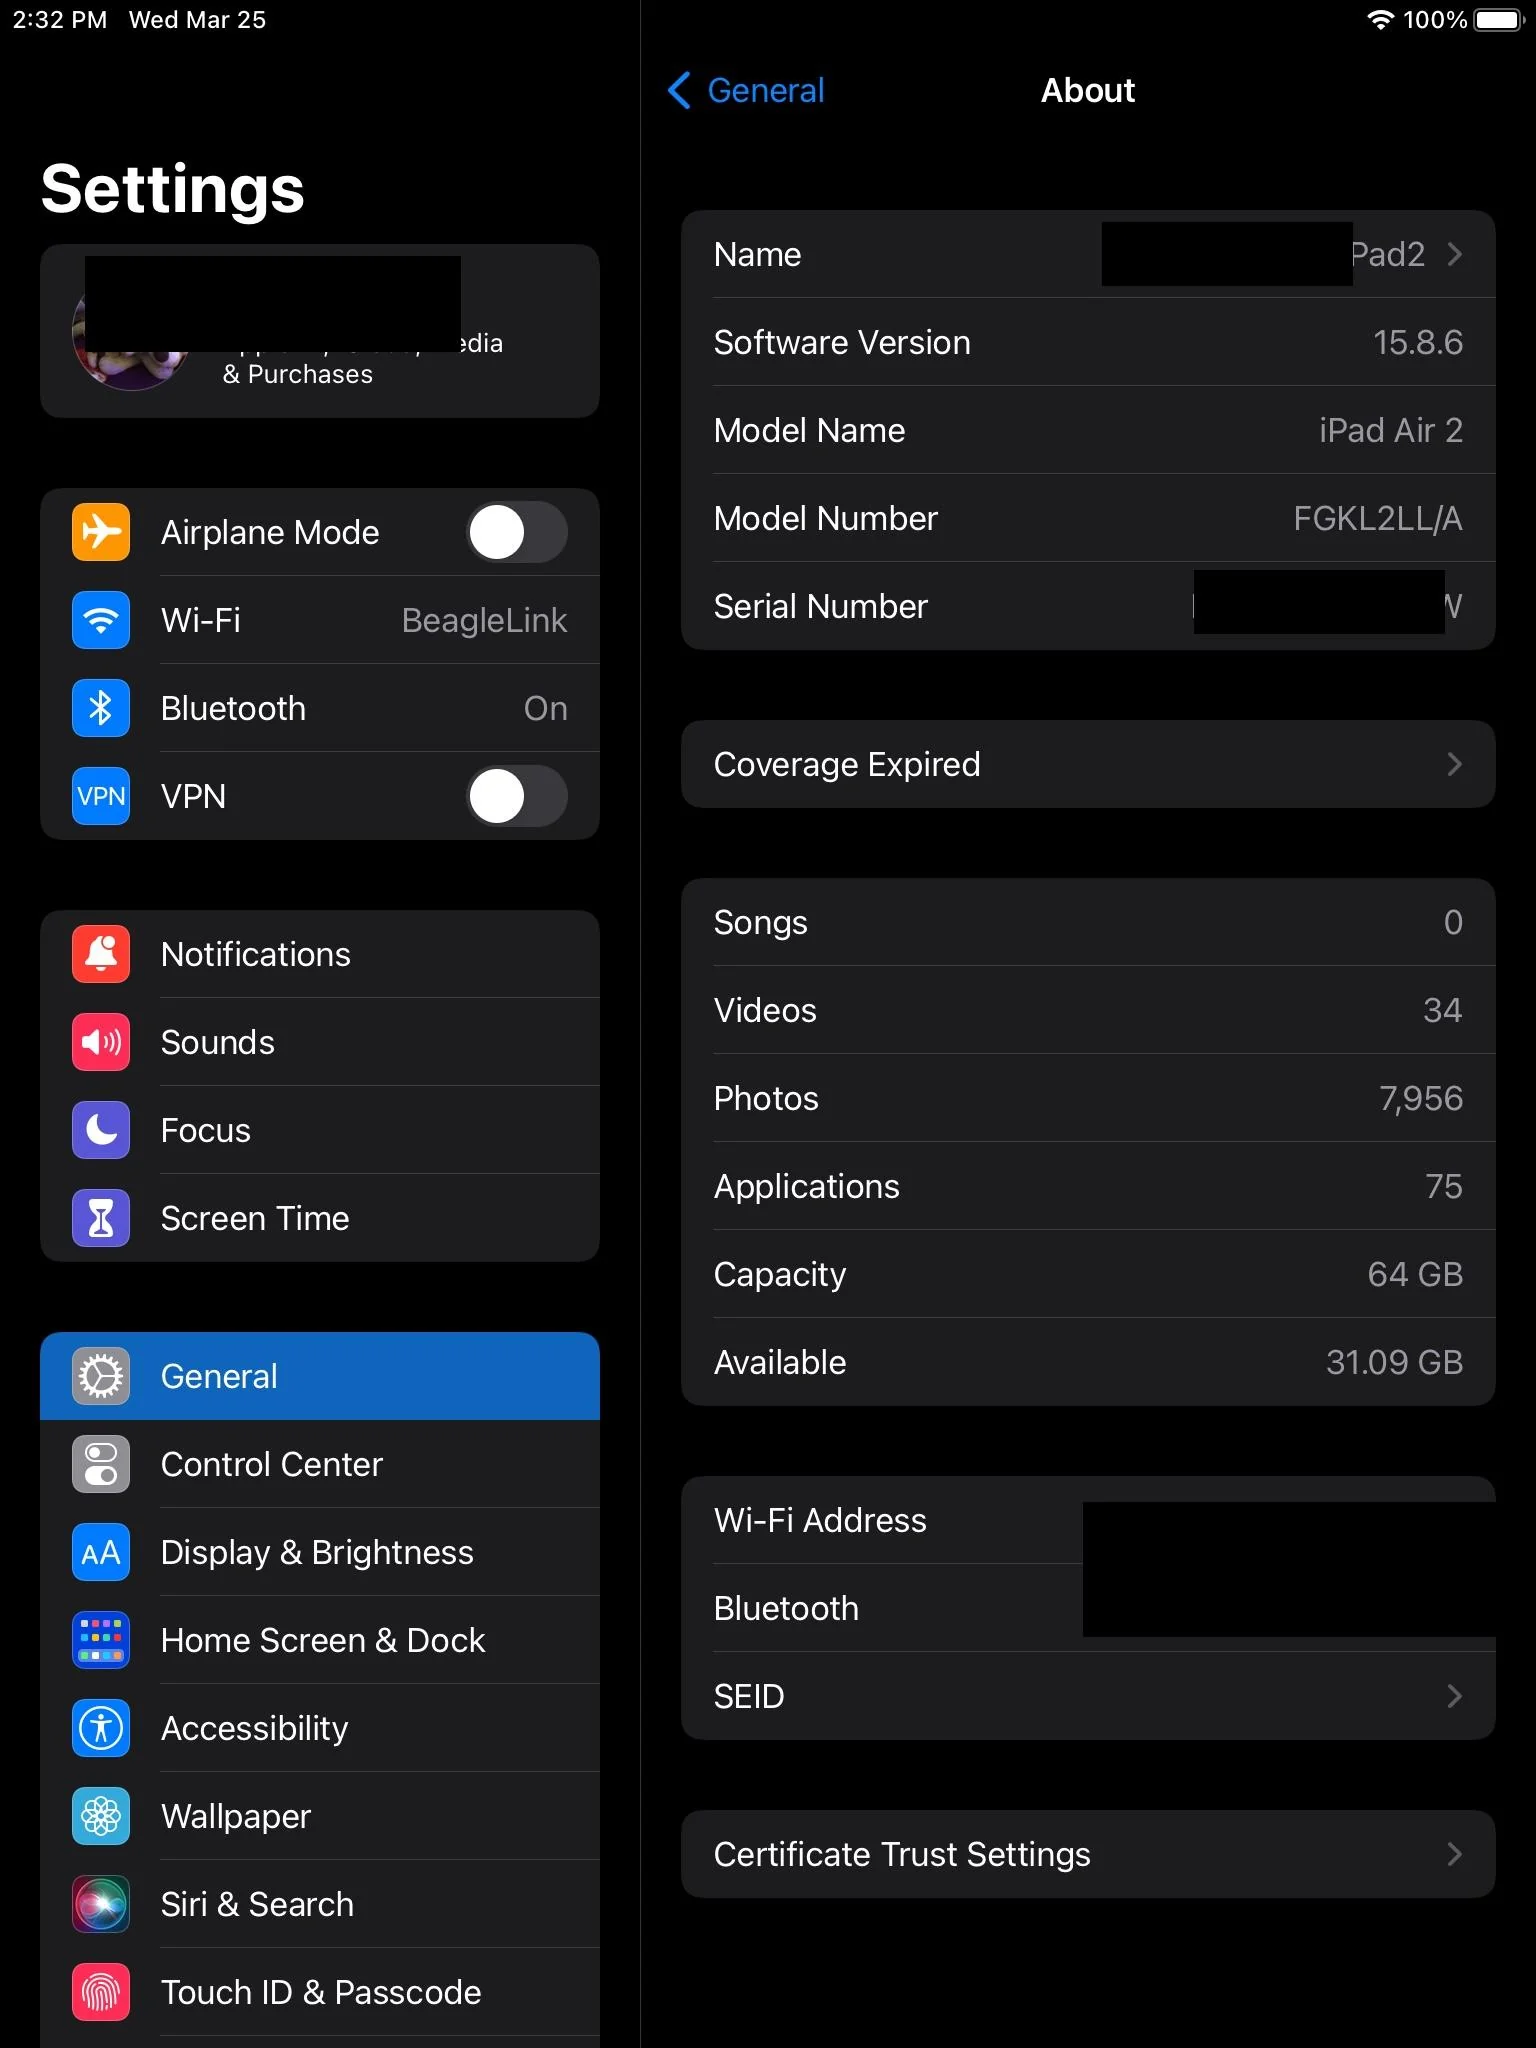This screenshot has height=2048, width=1536.
Task: Tap the Wi-Fi signal icon in status bar
Action: 1380,20
